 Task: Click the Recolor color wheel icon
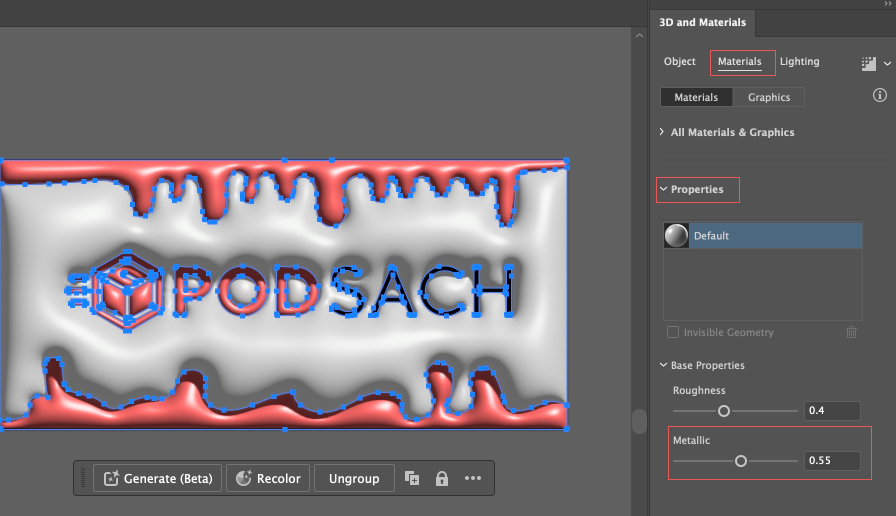click(244, 478)
